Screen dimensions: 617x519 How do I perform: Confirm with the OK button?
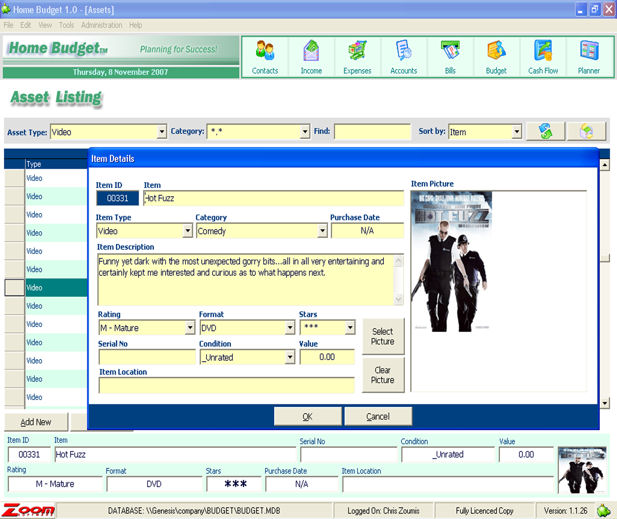tap(307, 416)
